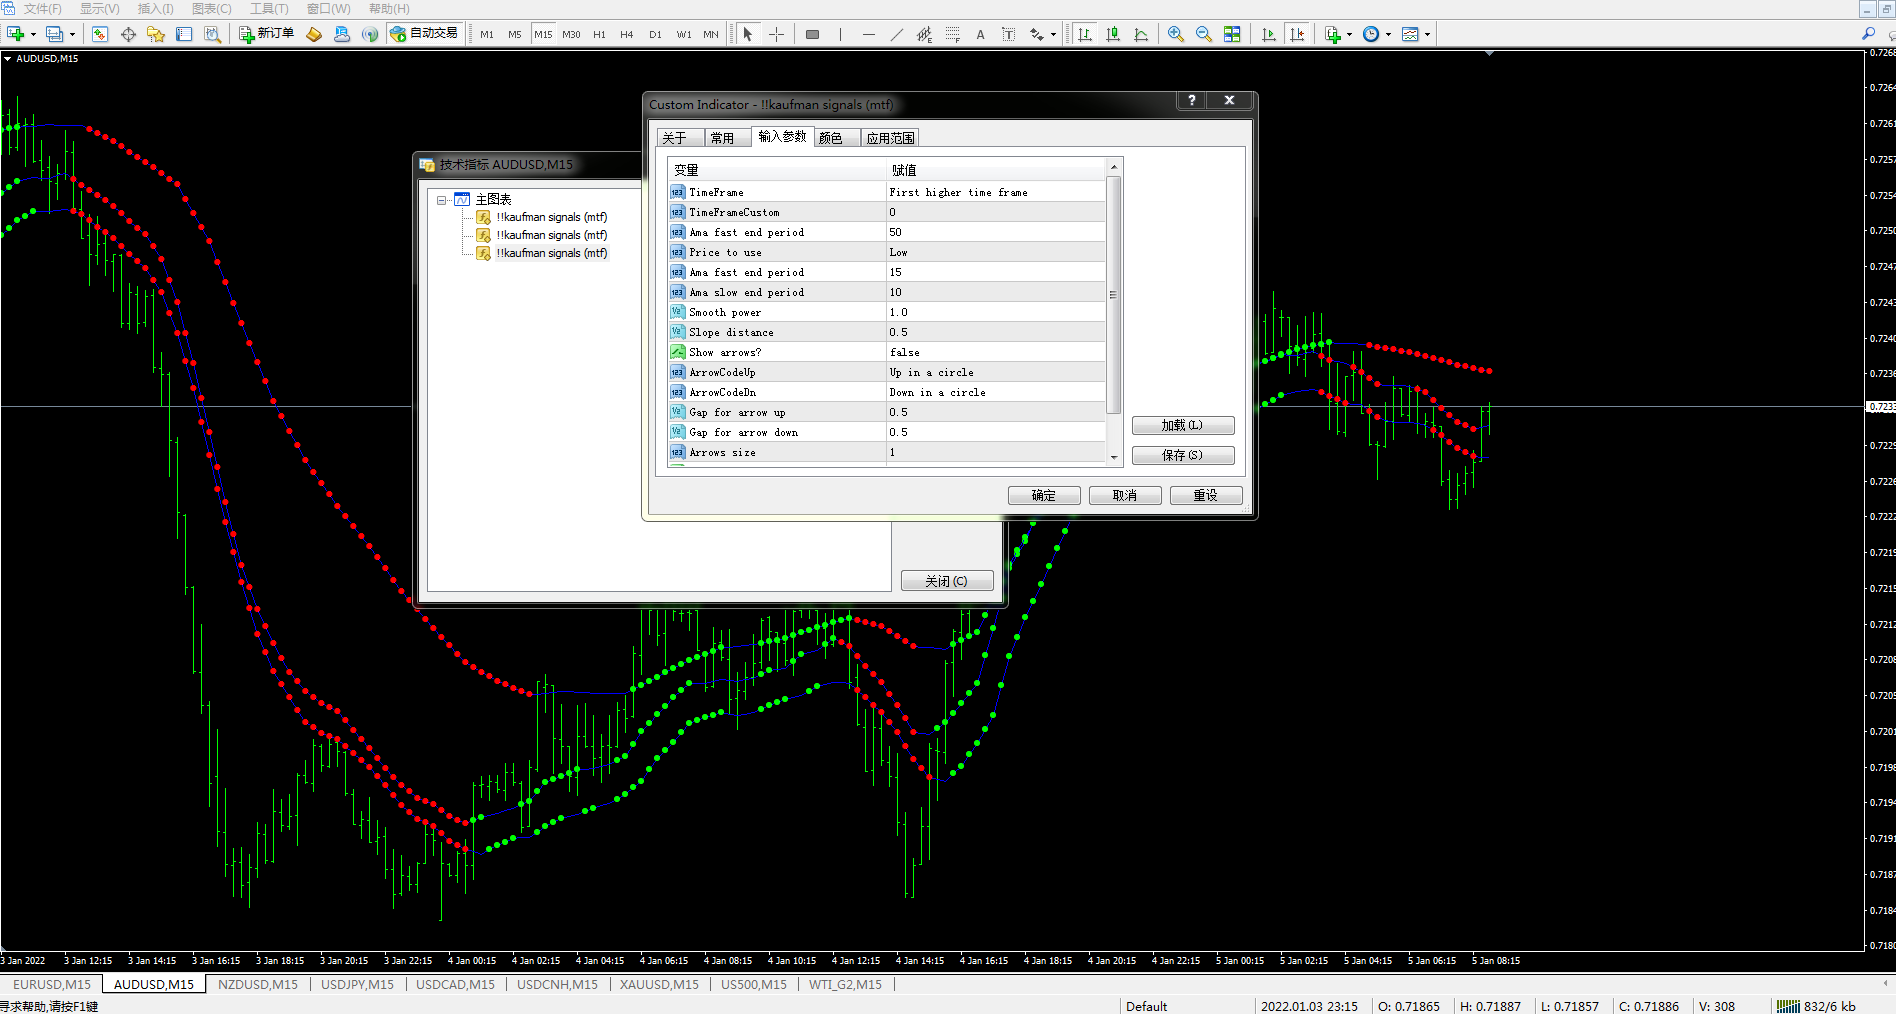The image size is (1896, 1014).
Task: Open the EURUSD,M15 chart tab
Action: (52, 984)
